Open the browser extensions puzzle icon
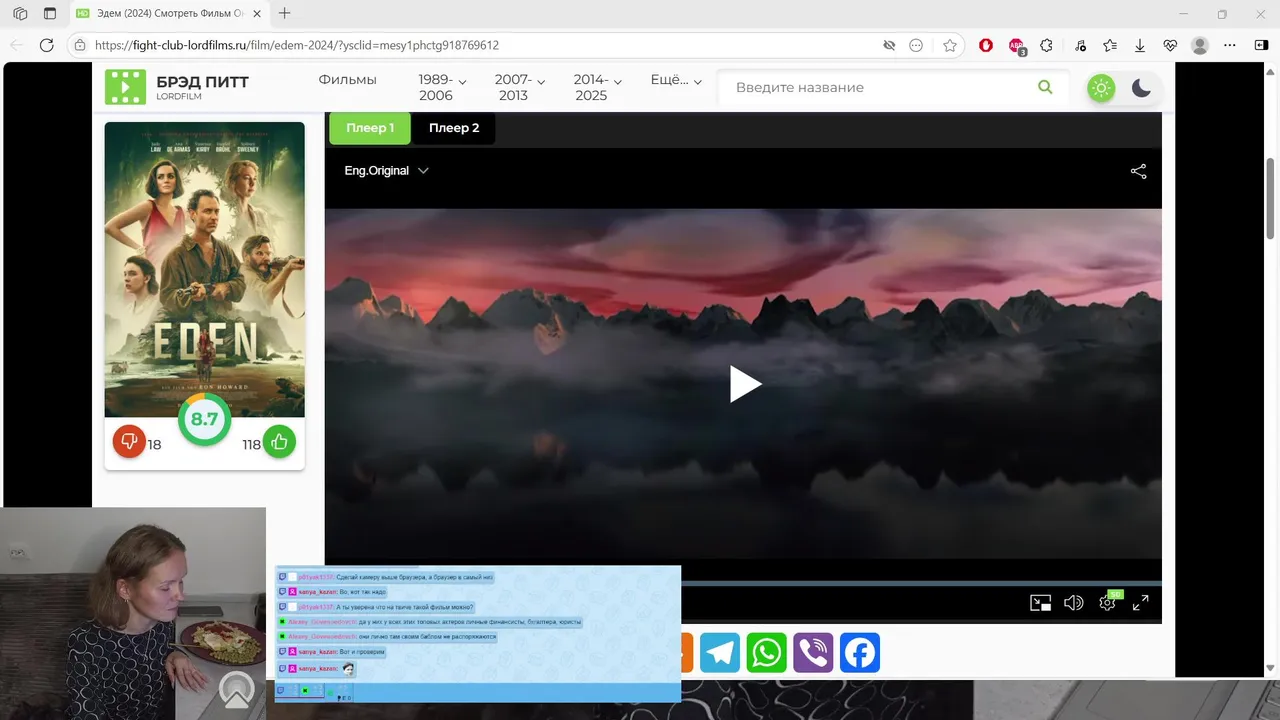This screenshot has height=720, width=1280. [1047, 45]
